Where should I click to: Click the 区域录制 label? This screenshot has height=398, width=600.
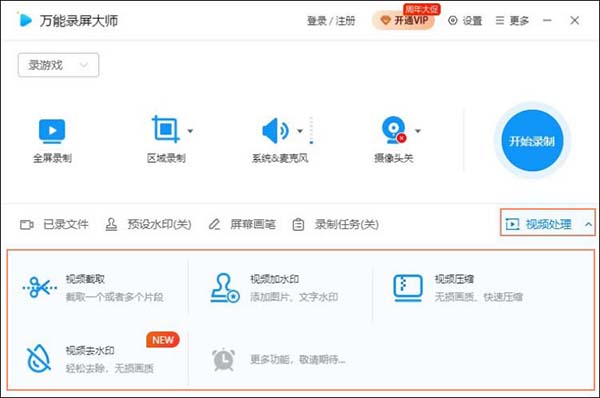tap(166, 158)
